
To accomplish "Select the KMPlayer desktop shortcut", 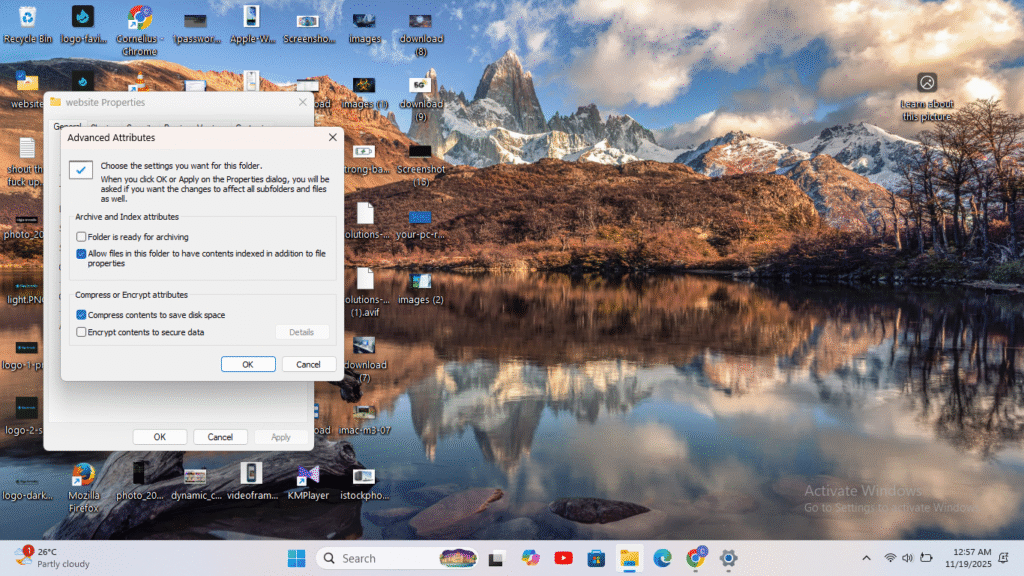I will pos(308,474).
